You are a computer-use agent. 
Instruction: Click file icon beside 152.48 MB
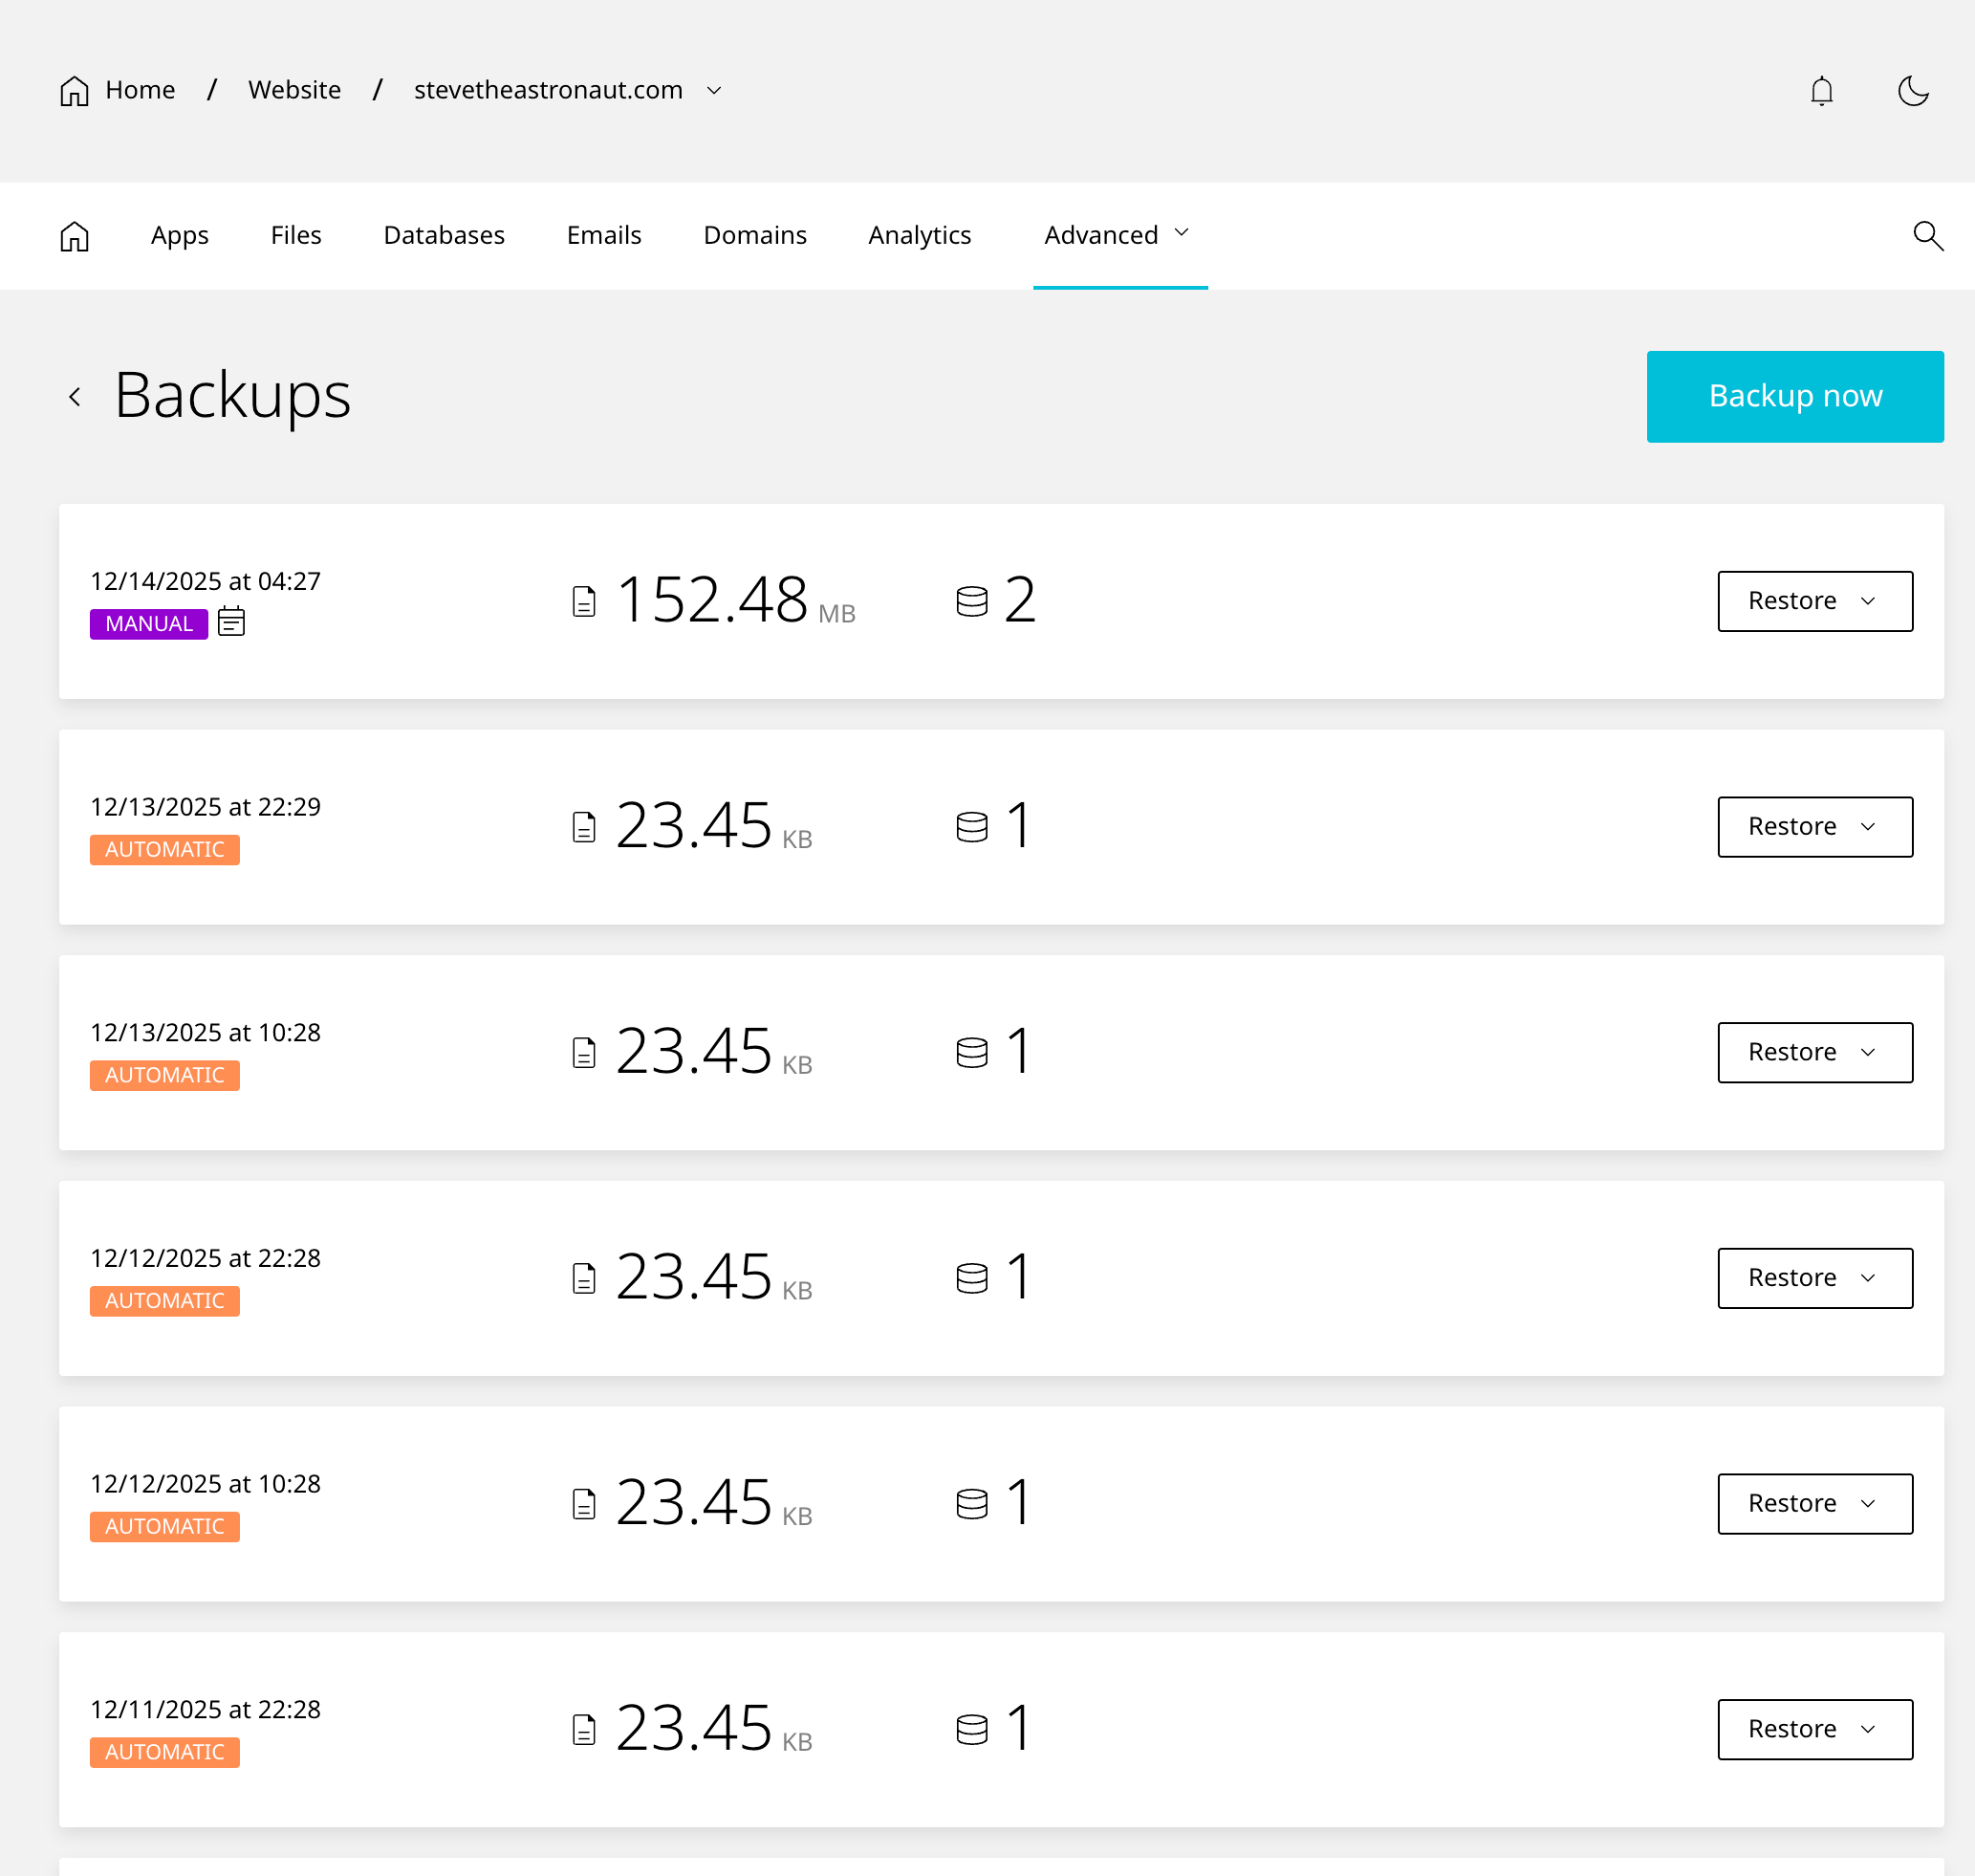pyautogui.click(x=584, y=601)
